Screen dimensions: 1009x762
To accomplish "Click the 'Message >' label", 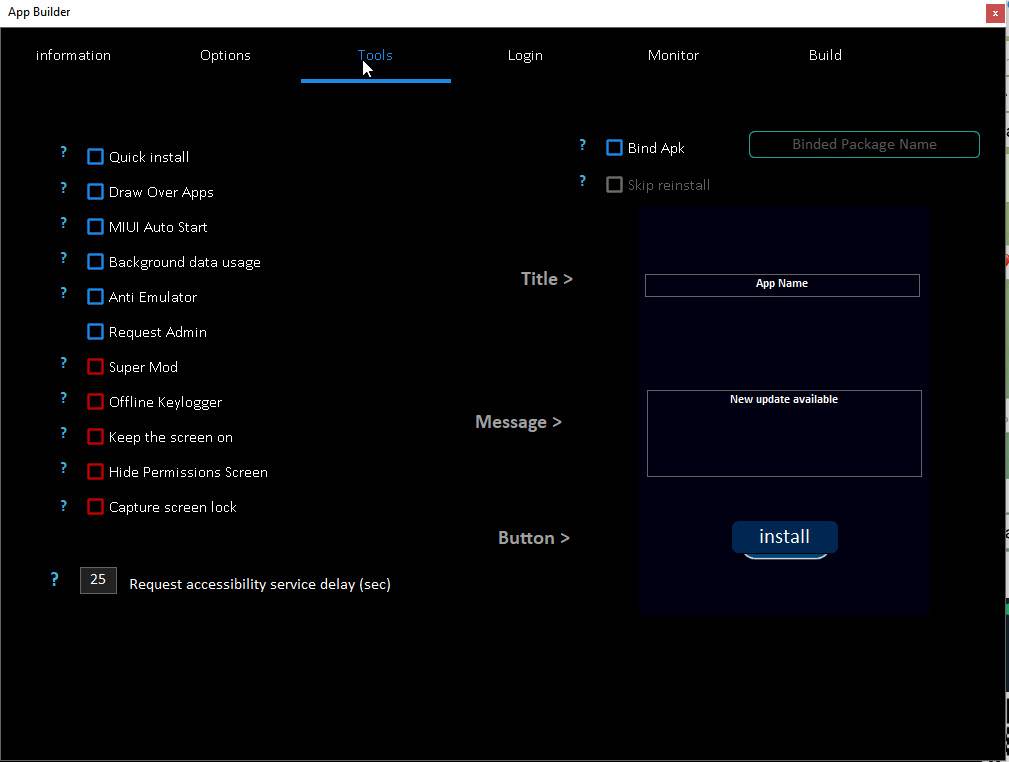I will point(519,422).
